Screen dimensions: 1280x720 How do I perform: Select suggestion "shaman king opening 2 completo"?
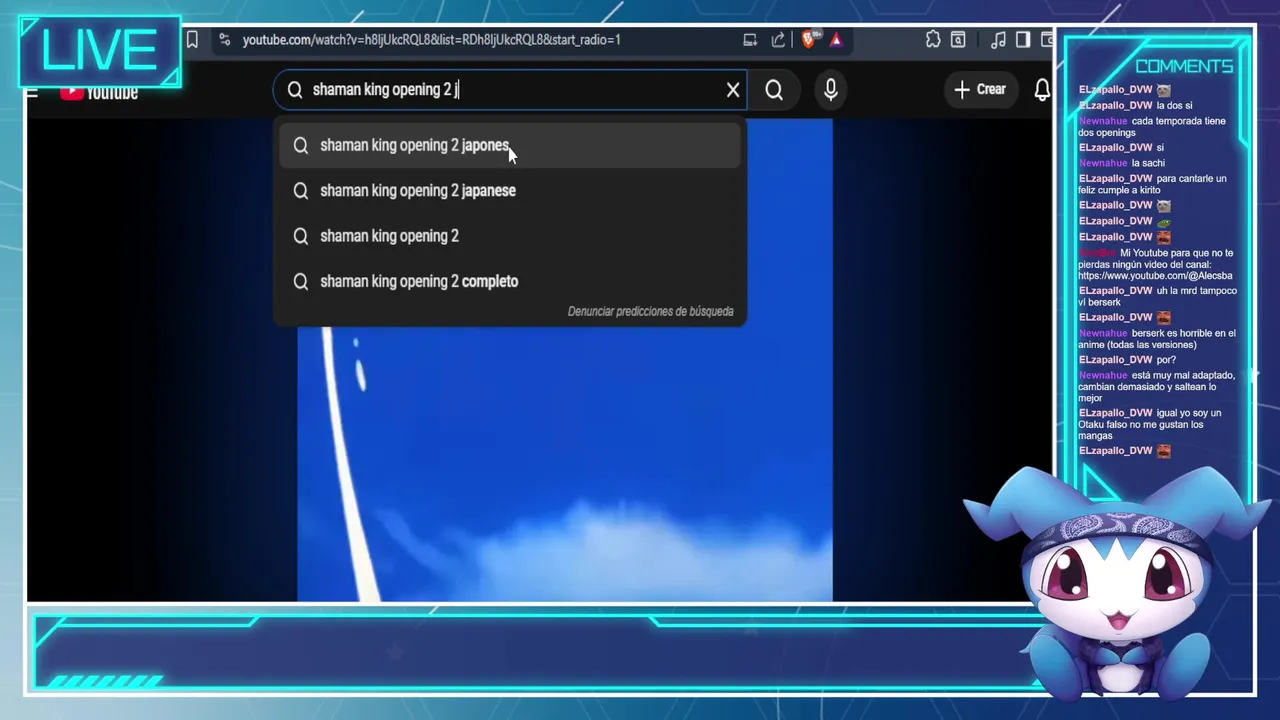tap(510, 281)
